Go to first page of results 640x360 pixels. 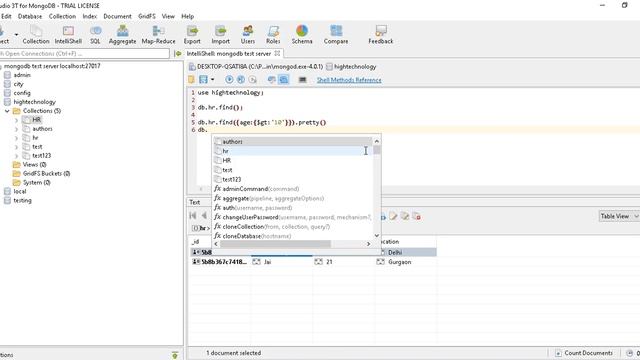pyautogui.click(x=193, y=216)
